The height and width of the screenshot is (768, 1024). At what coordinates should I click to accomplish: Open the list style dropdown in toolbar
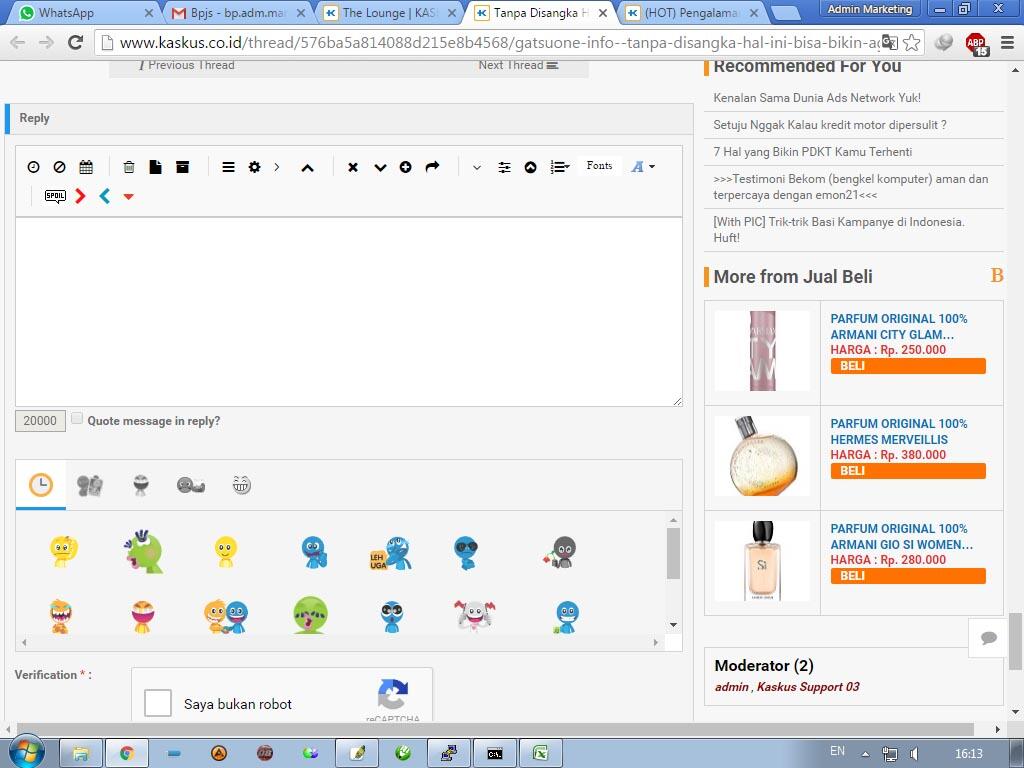560,167
